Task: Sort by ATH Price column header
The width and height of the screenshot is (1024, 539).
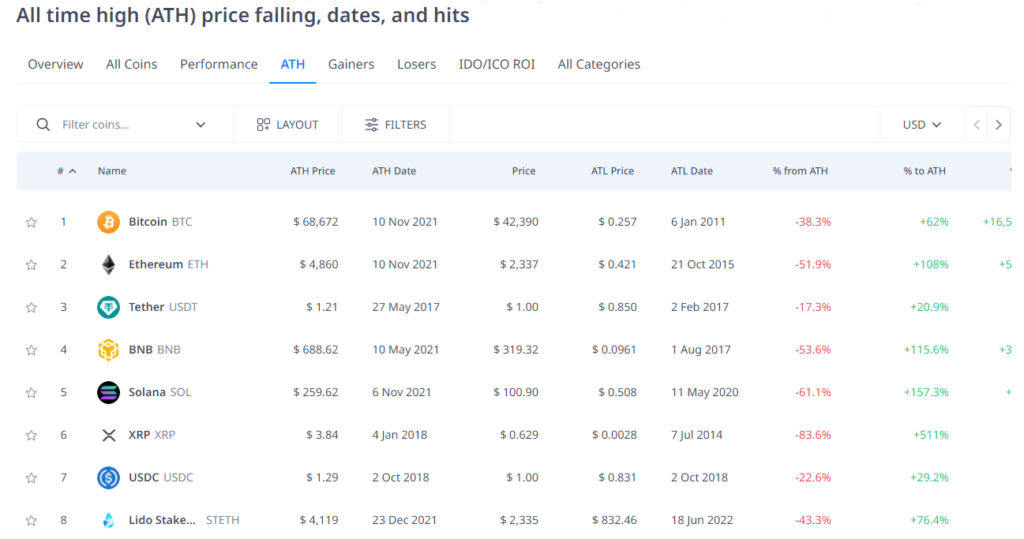Action: [x=313, y=171]
